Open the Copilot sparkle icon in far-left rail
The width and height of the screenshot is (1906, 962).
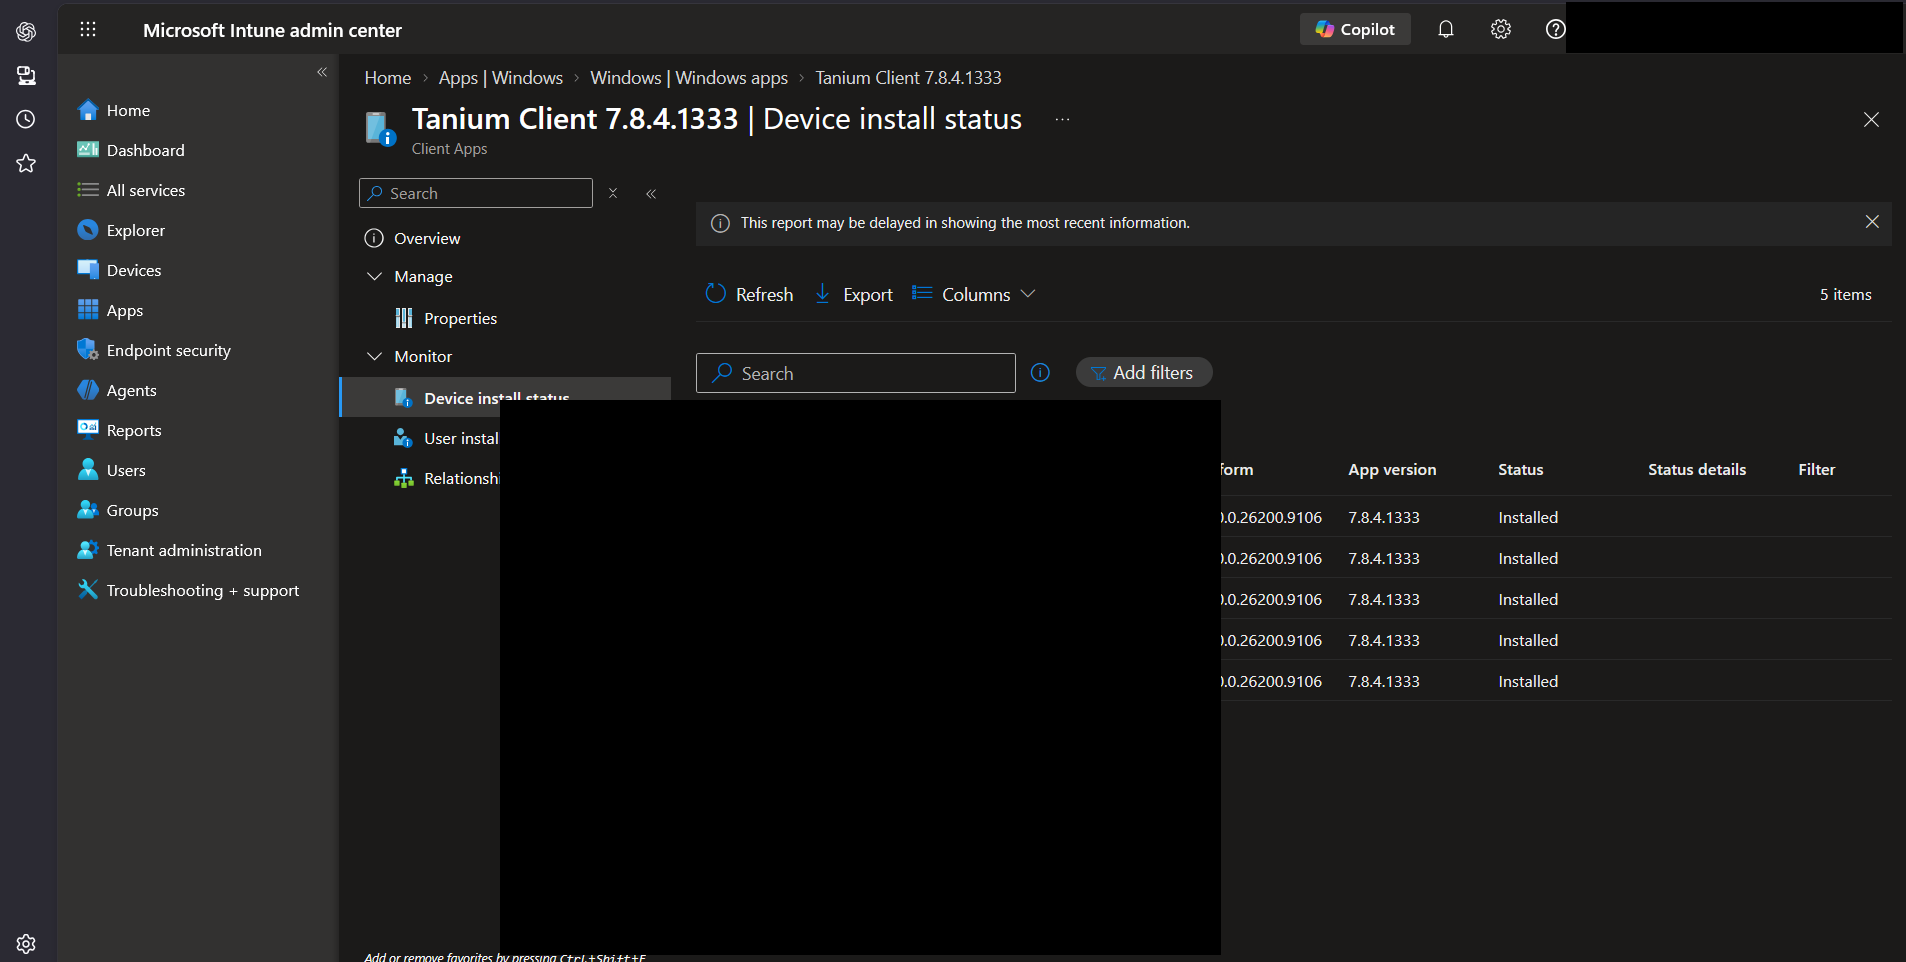[x=26, y=31]
